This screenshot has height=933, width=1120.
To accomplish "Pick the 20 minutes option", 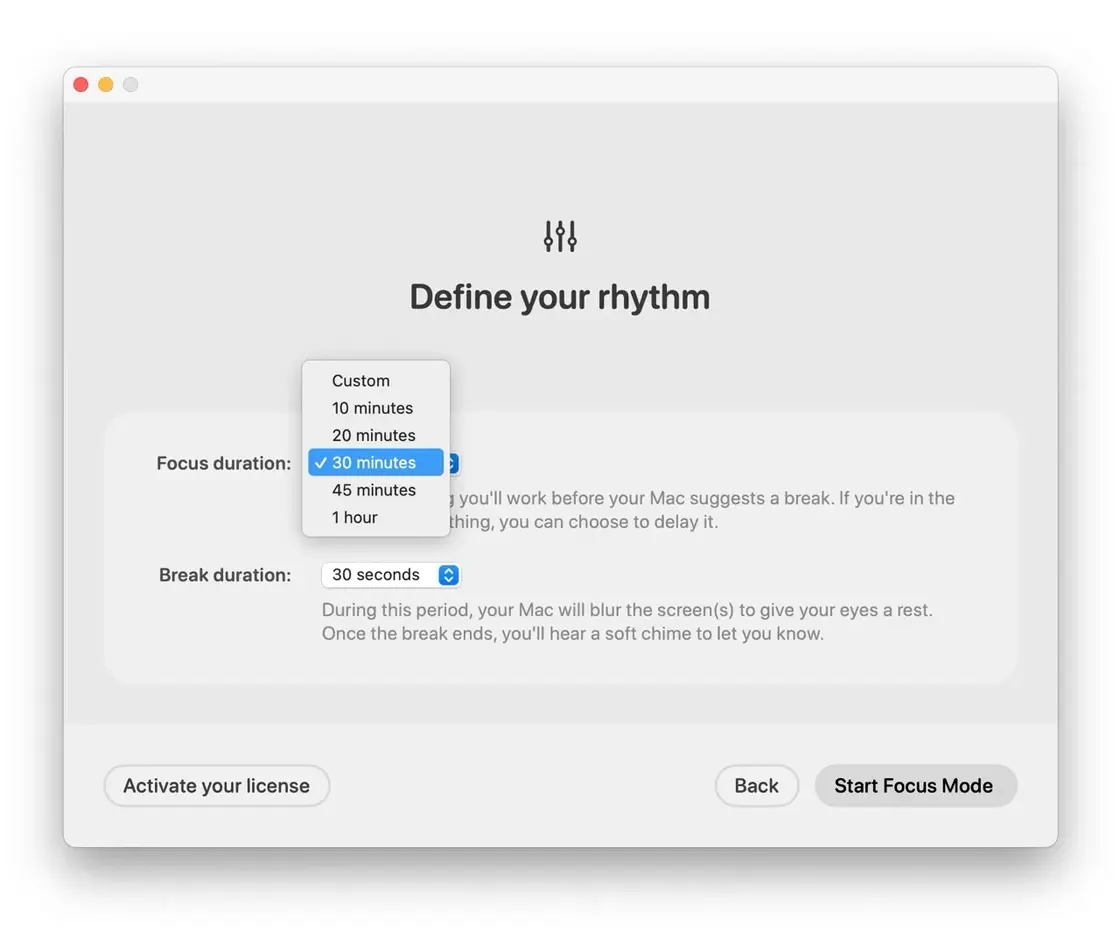I will [x=376, y=435].
